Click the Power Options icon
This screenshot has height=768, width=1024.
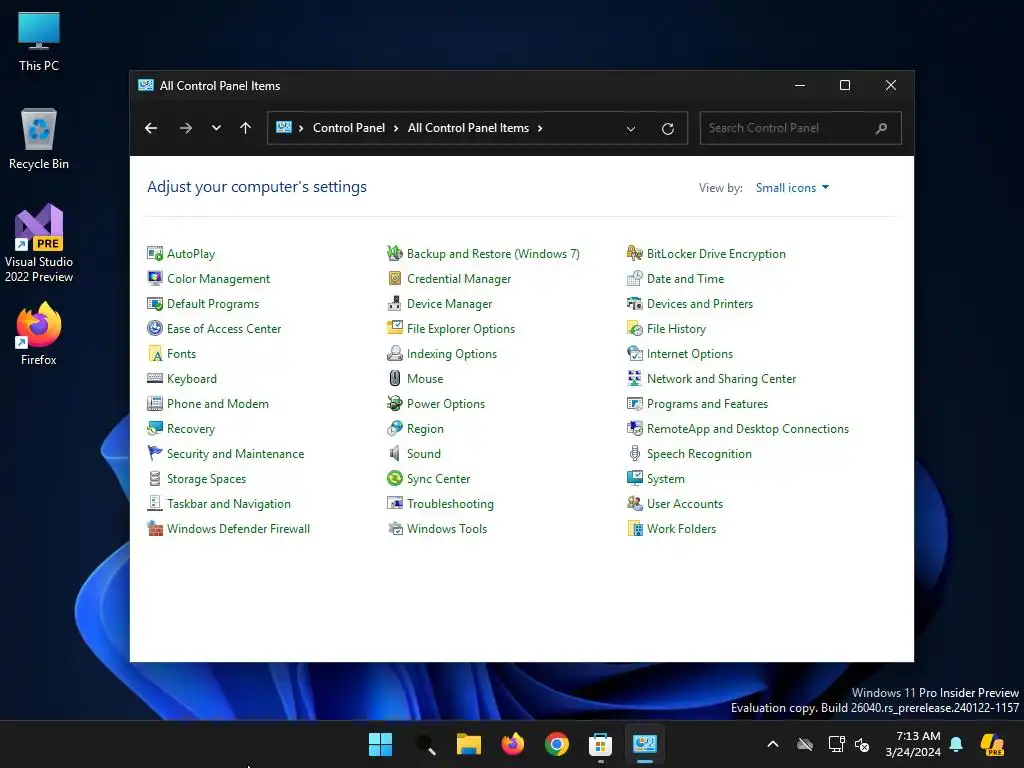(x=394, y=404)
